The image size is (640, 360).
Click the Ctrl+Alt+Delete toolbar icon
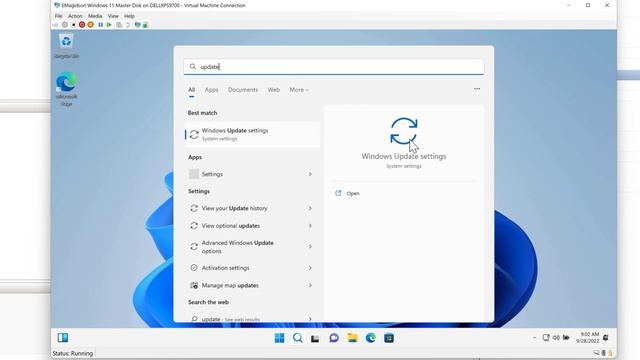coord(55,25)
